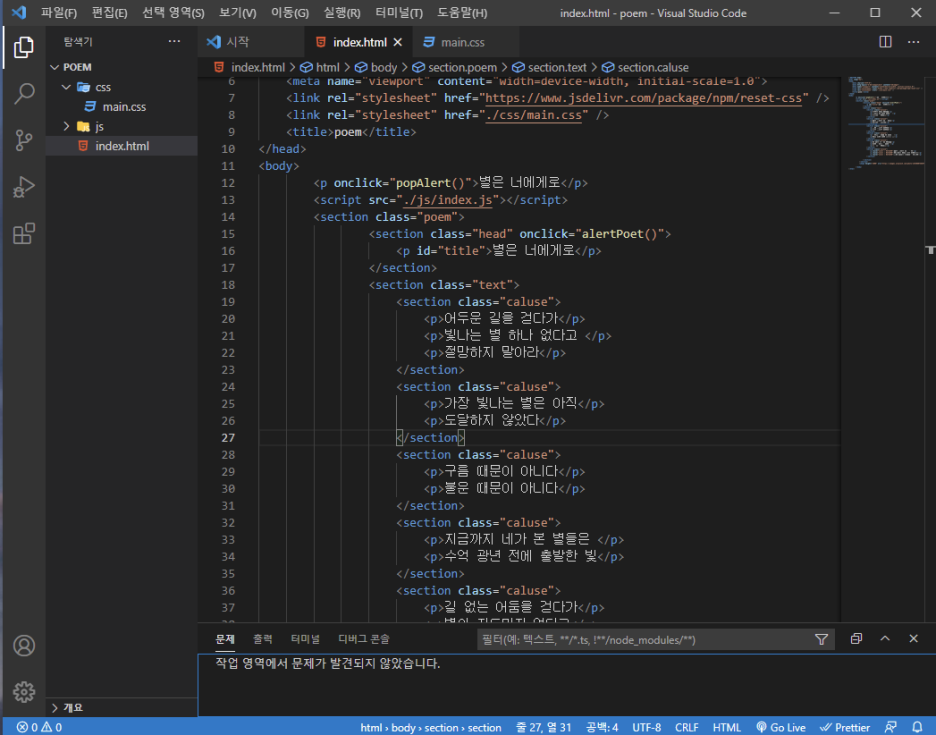Click the main.css file icon in explorer
Image resolution: width=936 pixels, height=735 pixels.
[90, 106]
